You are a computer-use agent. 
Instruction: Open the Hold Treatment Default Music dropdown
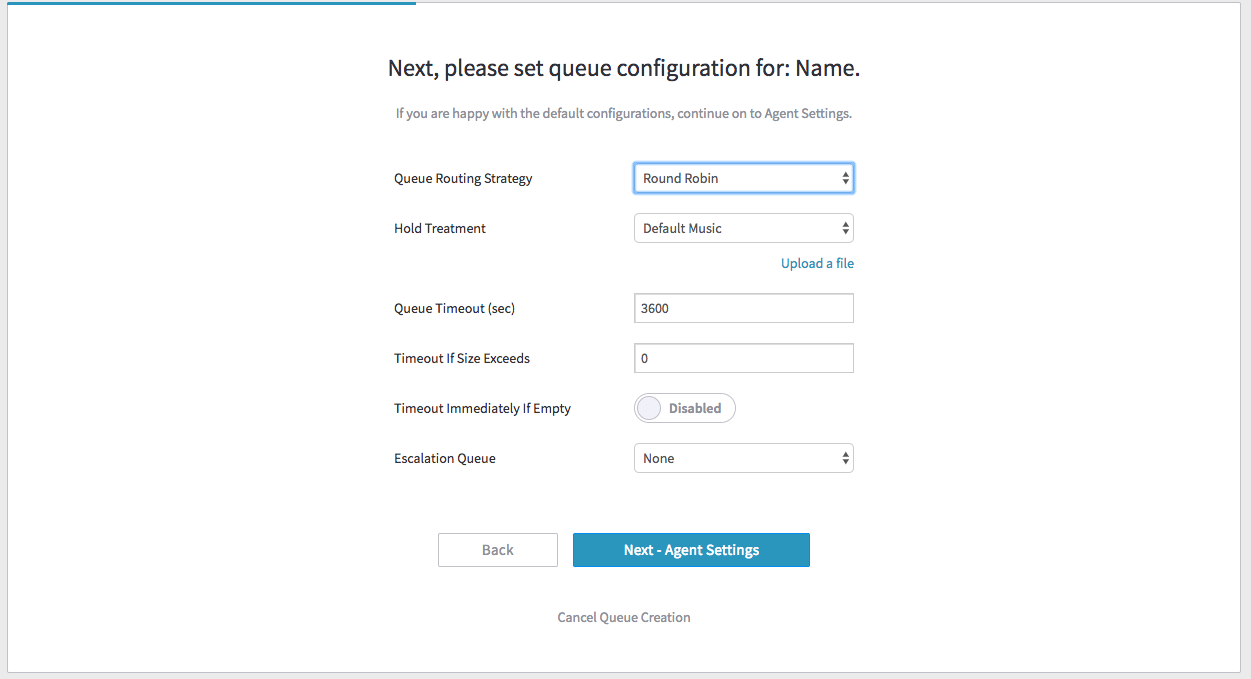744,228
